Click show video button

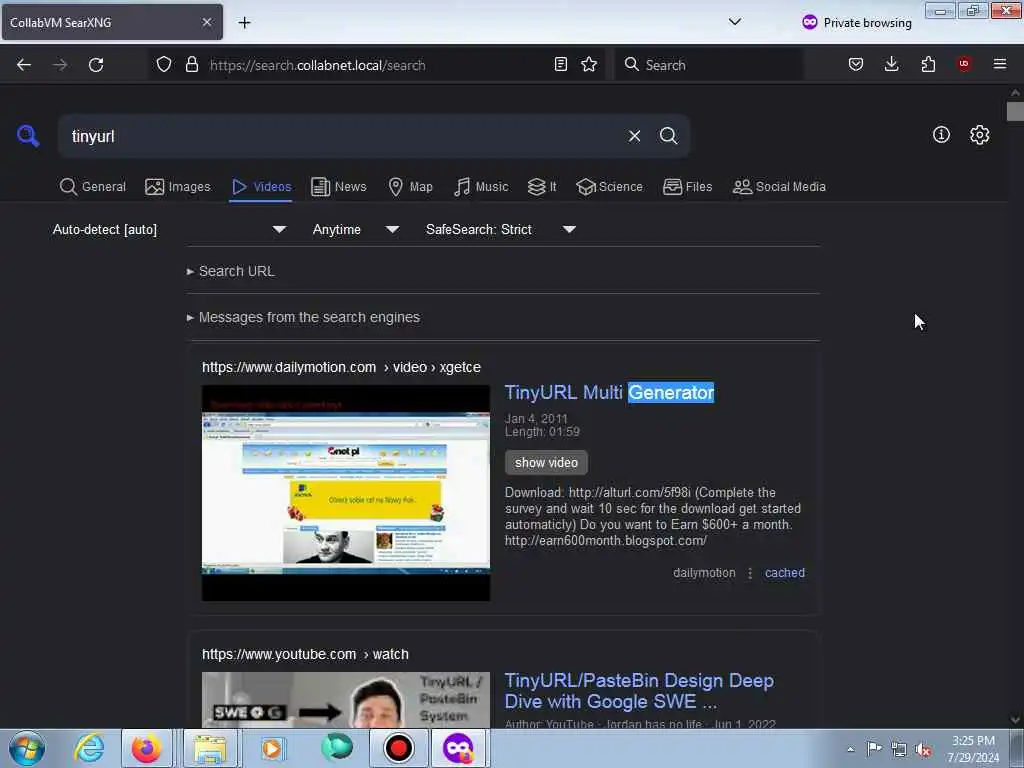tap(546, 462)
